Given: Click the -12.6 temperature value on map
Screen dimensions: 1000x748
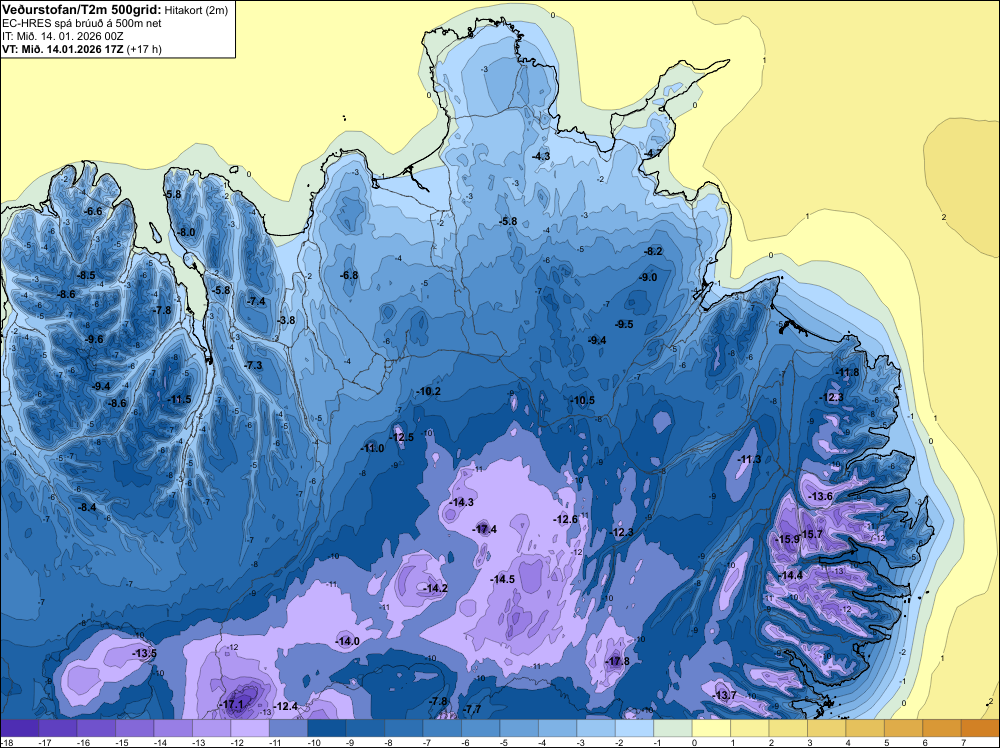Looking at the screenshot, I should (565, 519).
